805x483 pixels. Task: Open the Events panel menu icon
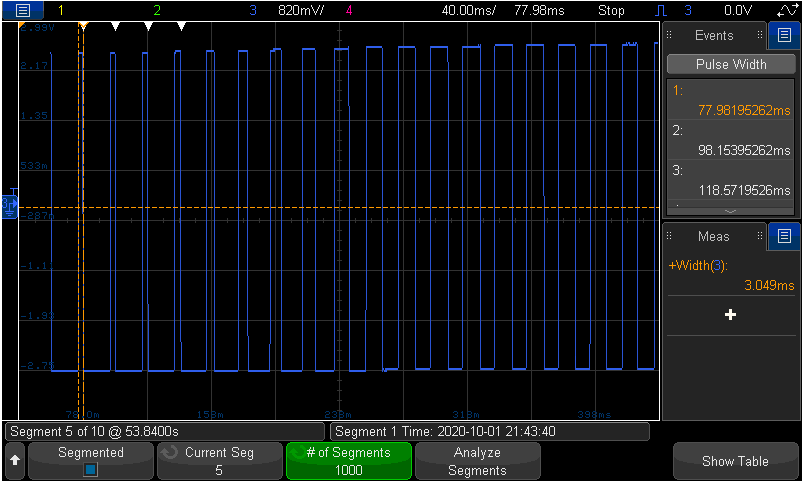(784, 36)
